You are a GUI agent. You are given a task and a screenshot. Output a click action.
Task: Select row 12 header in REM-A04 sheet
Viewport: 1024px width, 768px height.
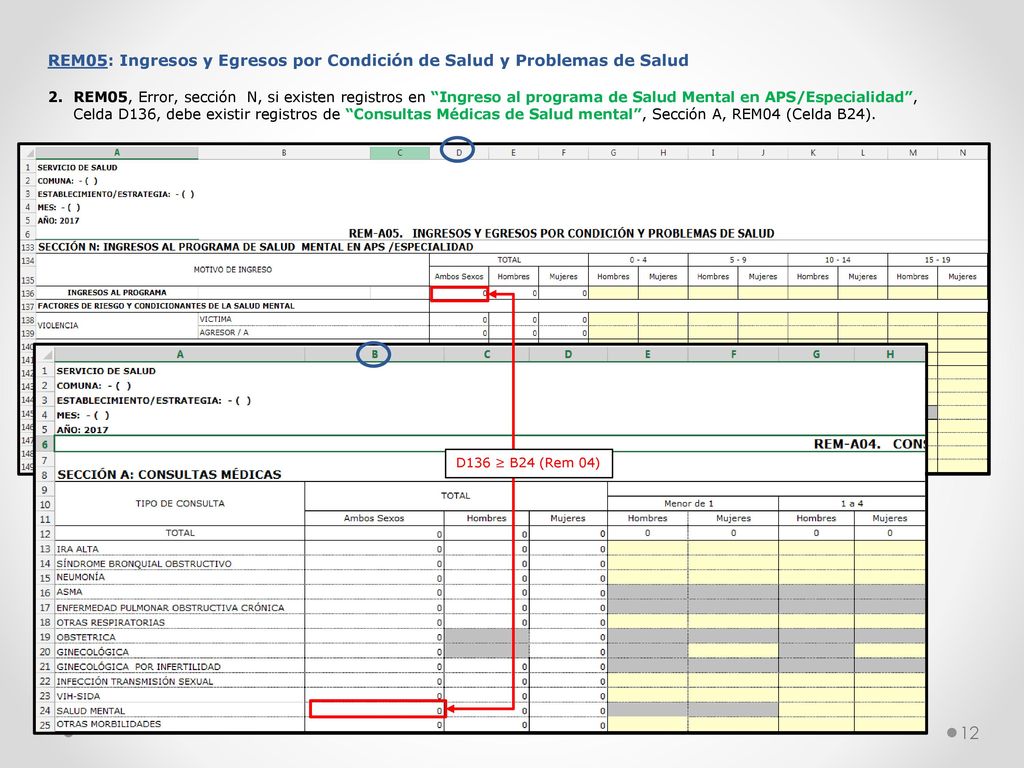click(45, 534)
